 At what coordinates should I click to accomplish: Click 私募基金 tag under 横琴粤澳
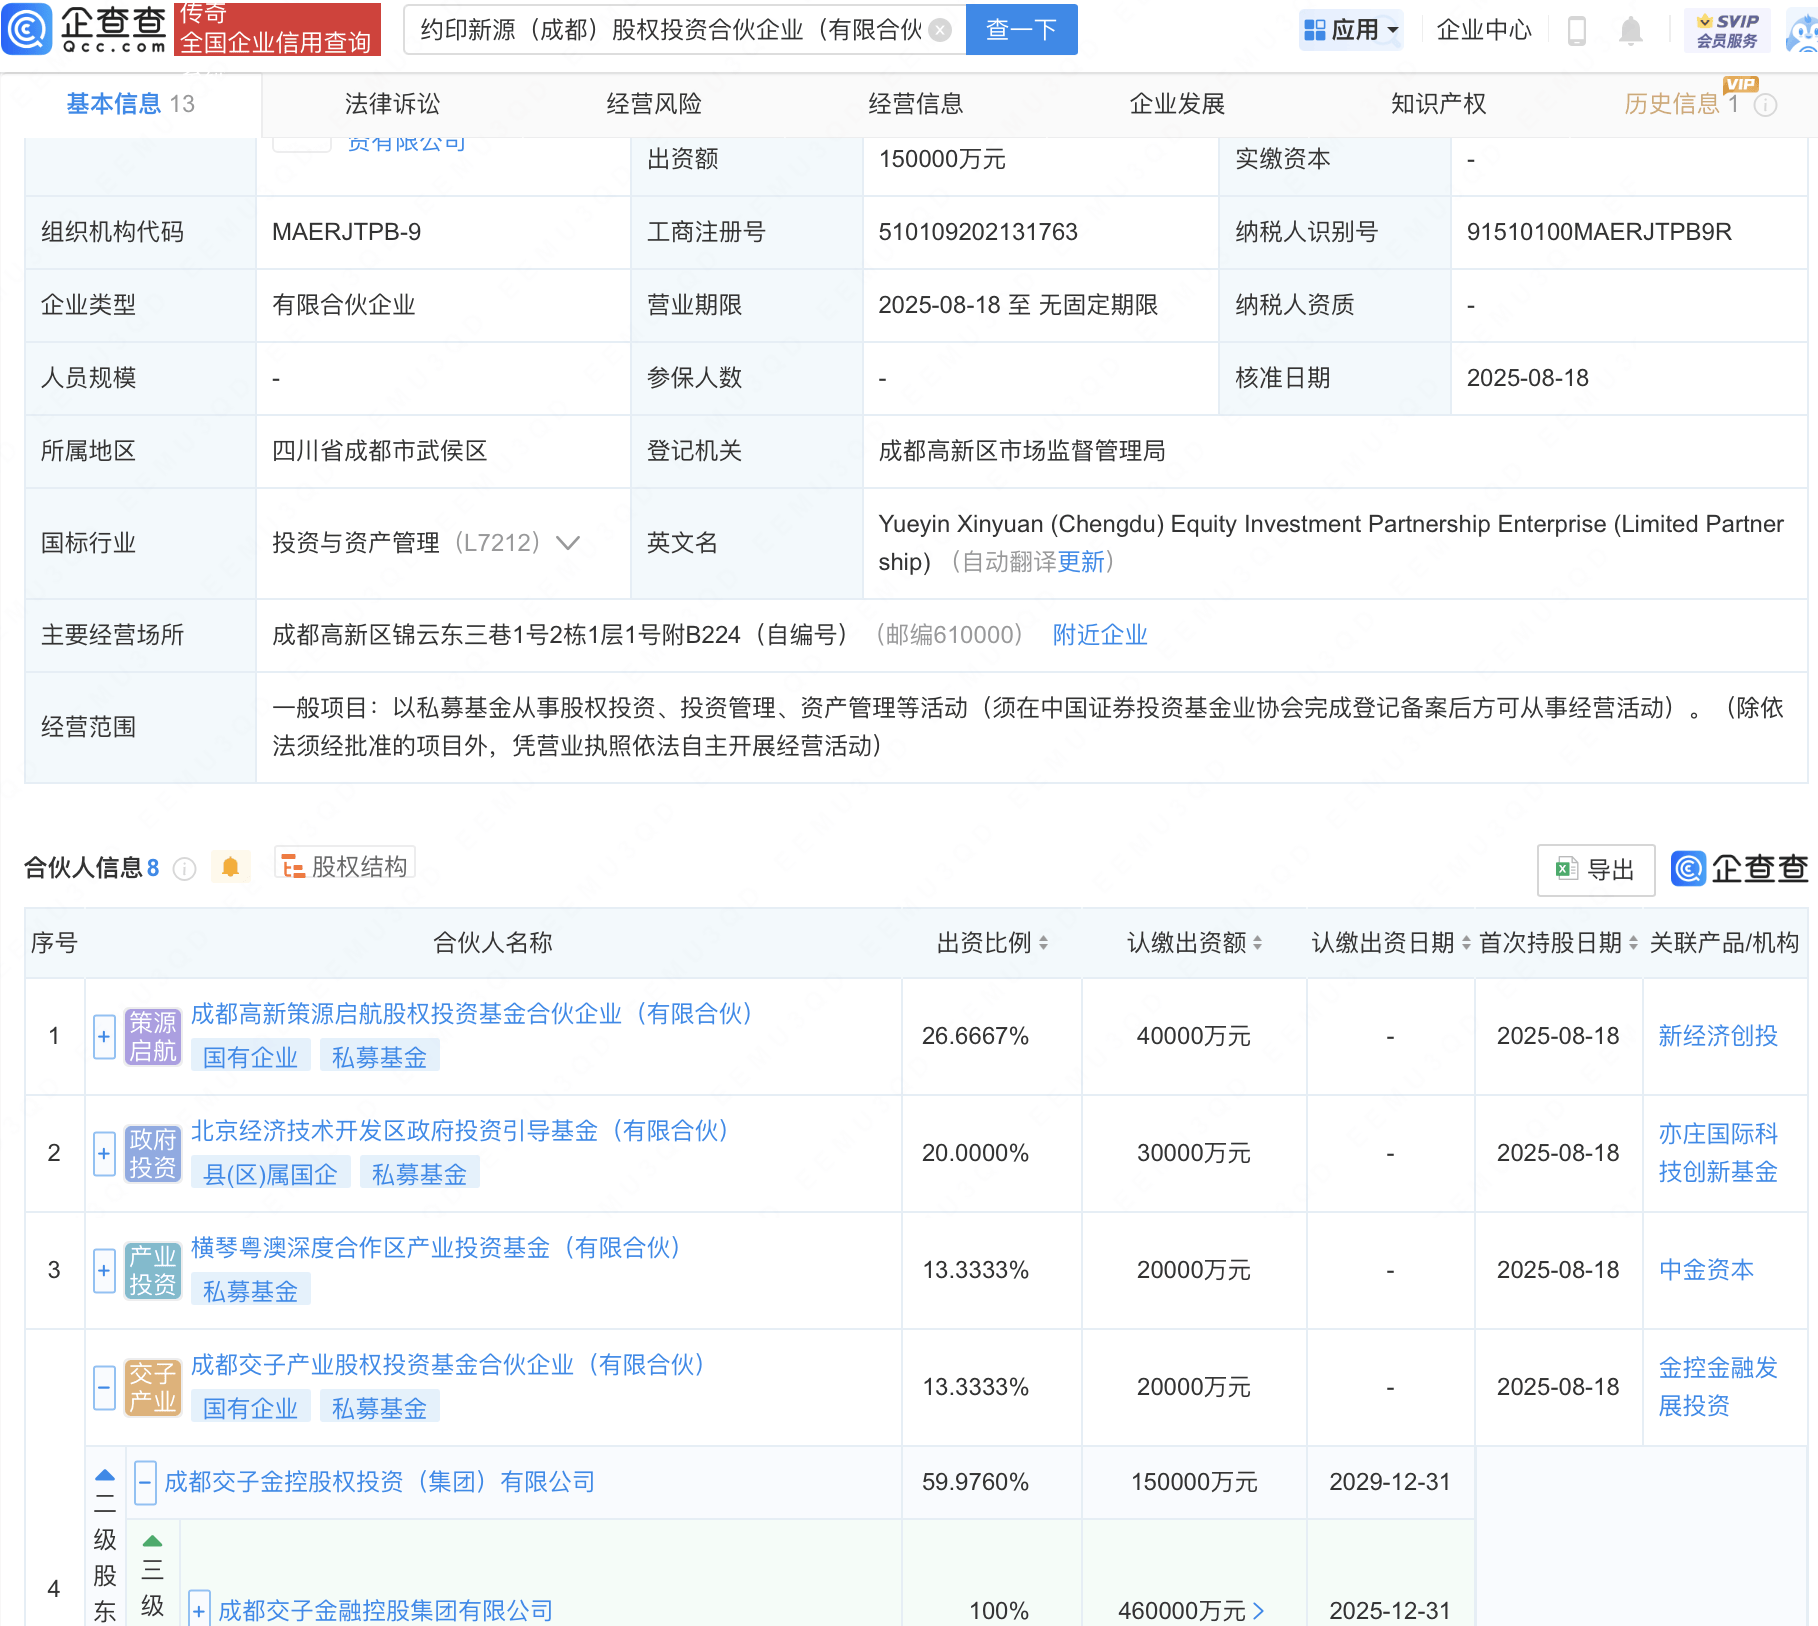[x=250, y=1291]
